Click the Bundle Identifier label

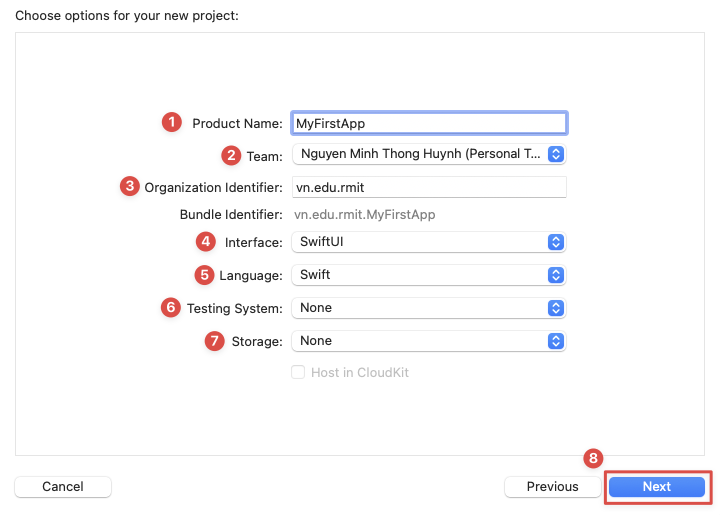[x=231, y=215]
